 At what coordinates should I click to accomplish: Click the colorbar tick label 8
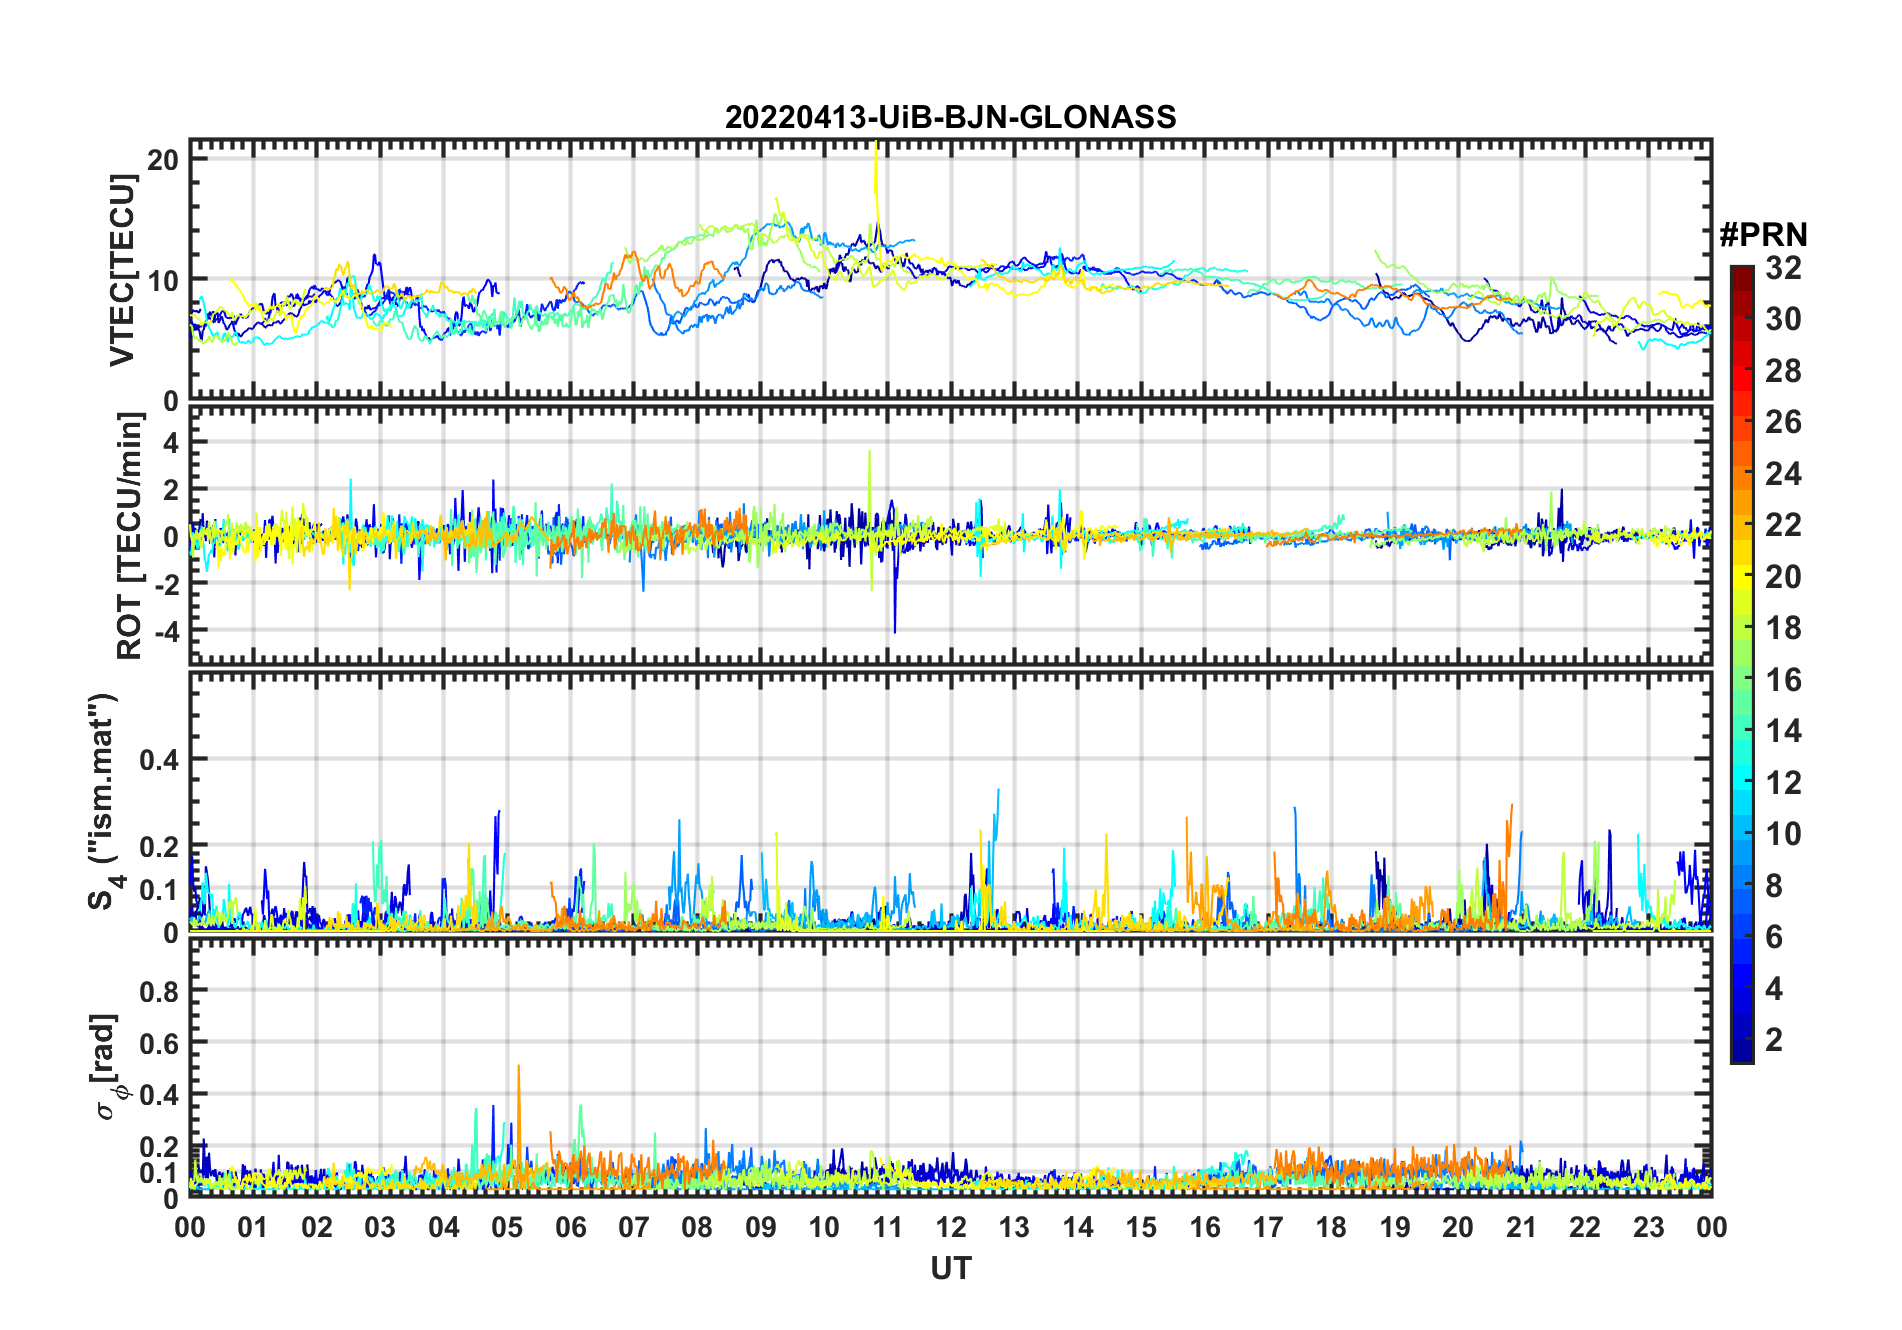[x=1774, y=886]
